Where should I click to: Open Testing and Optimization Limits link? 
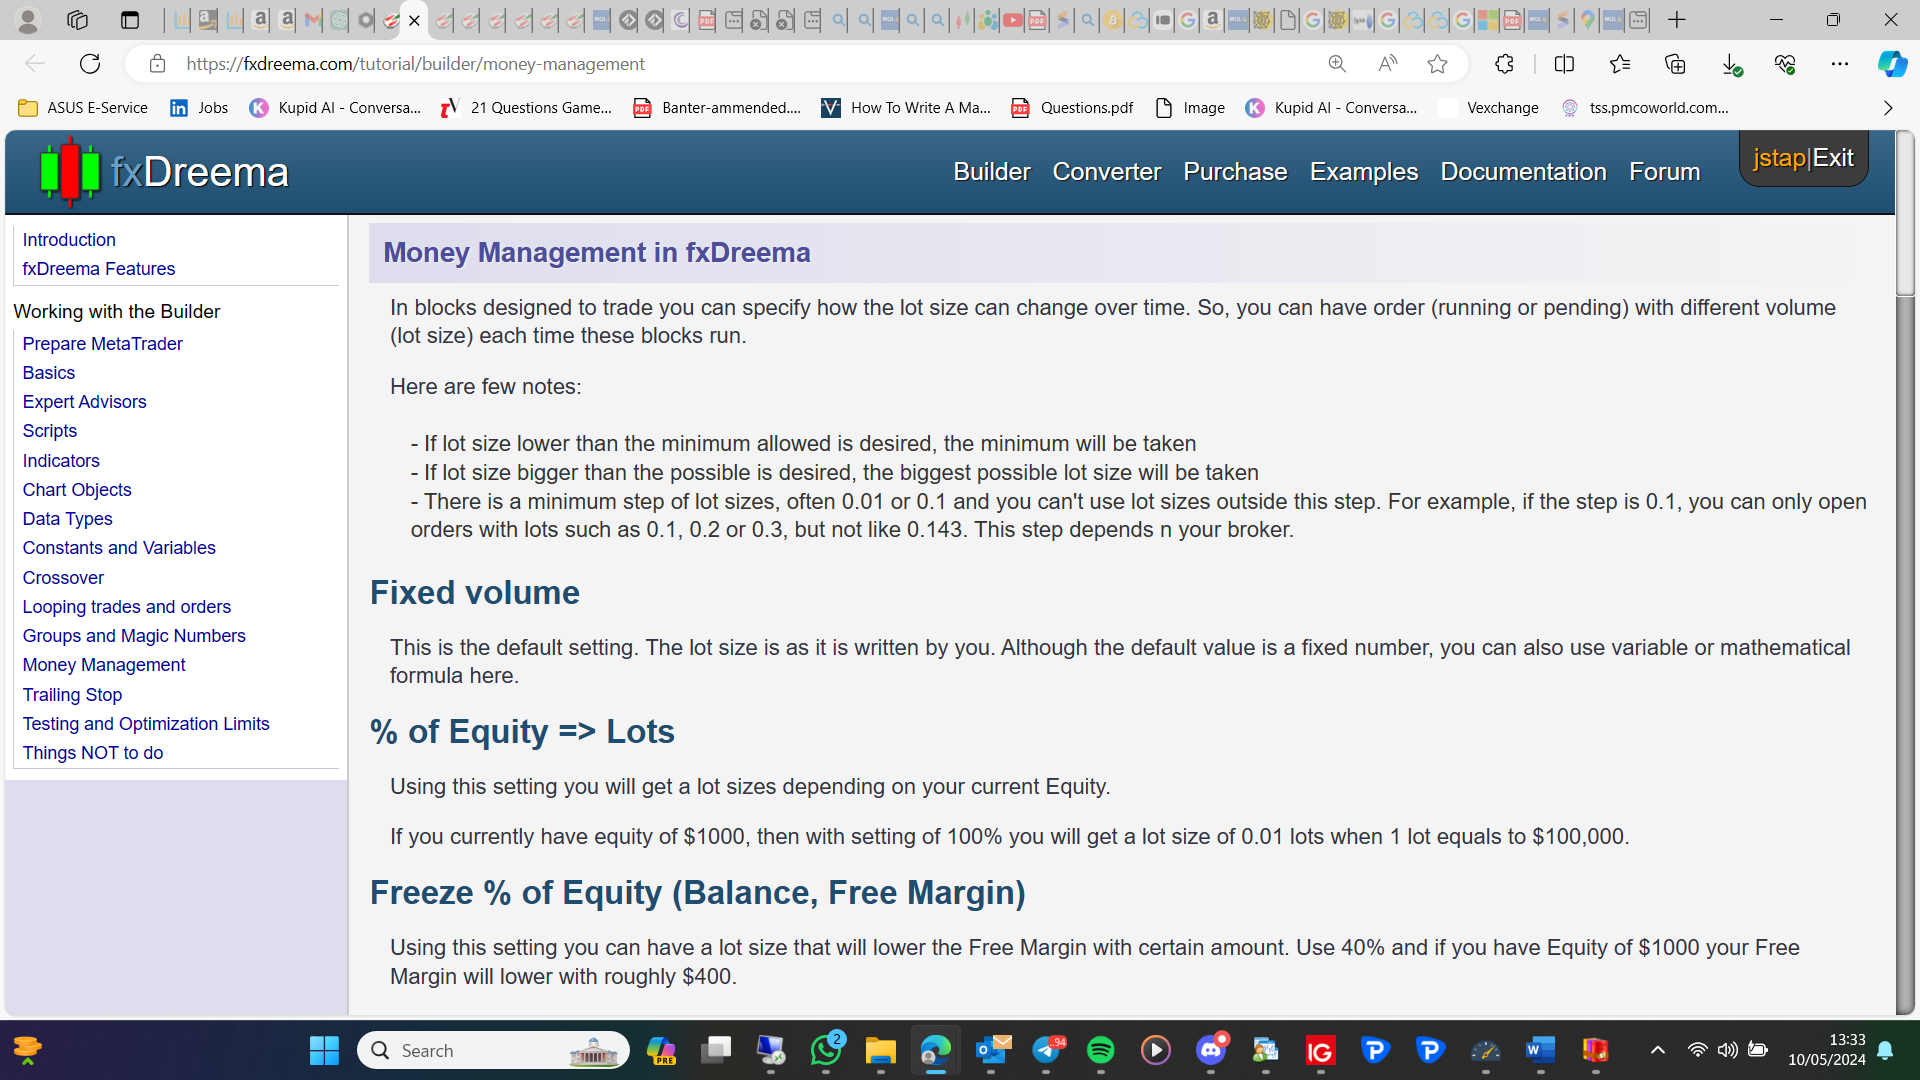coord(146,724)
